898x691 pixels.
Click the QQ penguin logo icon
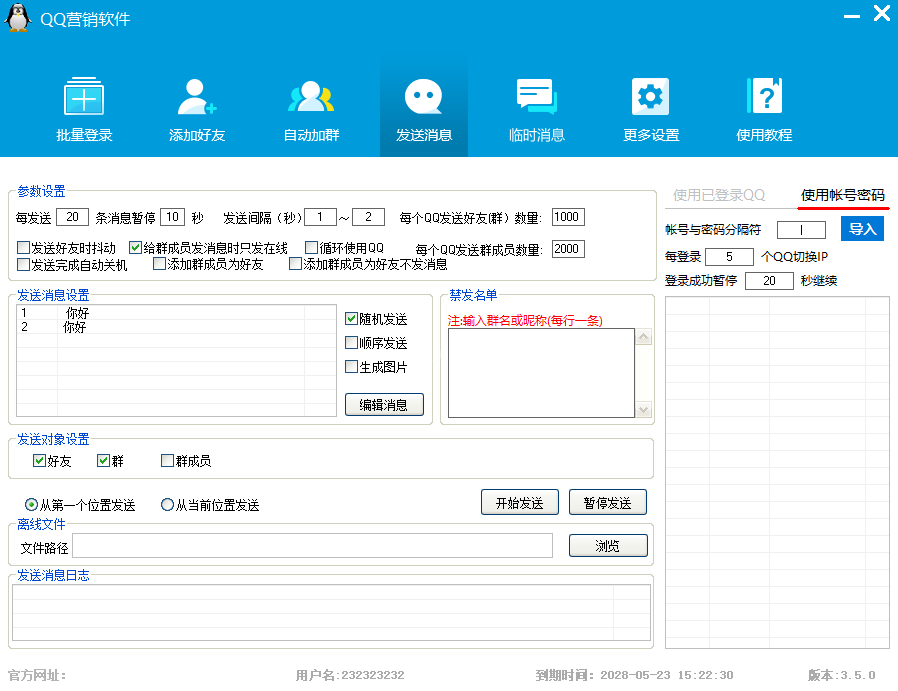(19, 18)
